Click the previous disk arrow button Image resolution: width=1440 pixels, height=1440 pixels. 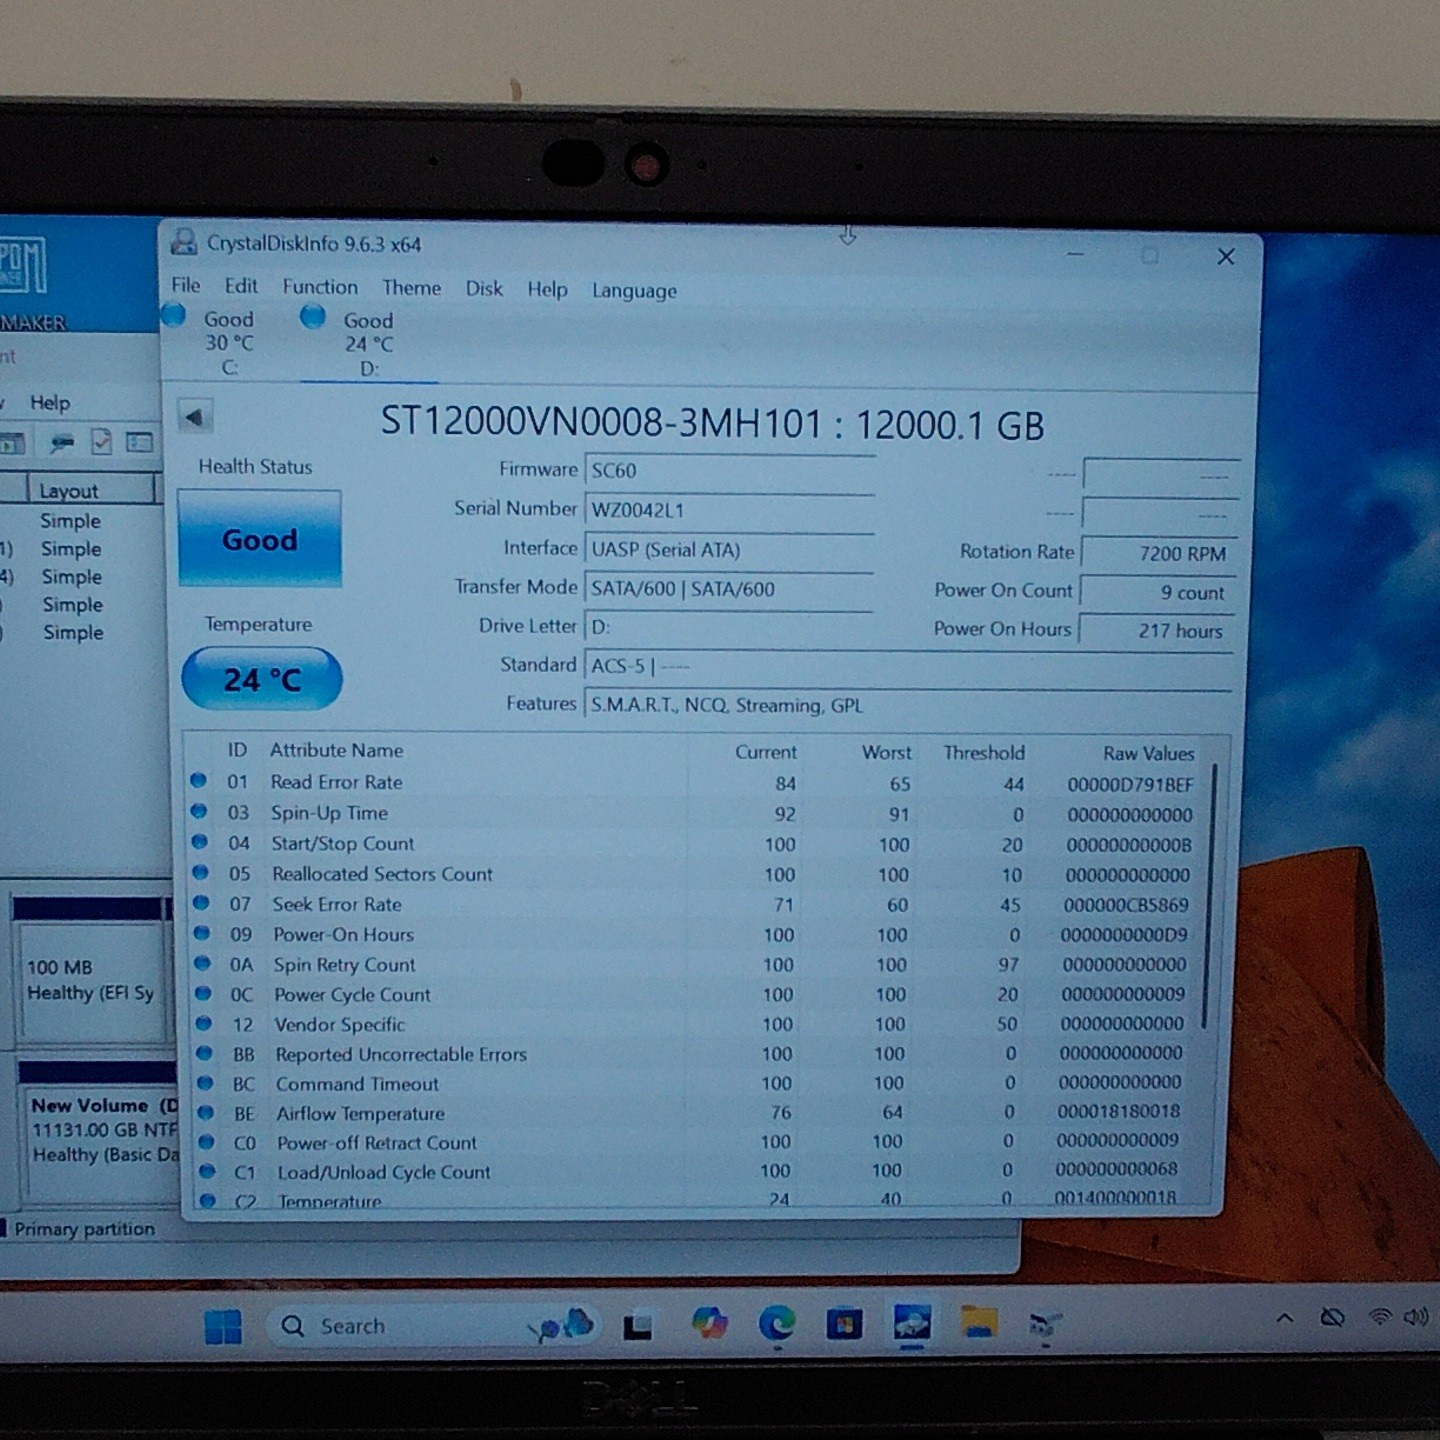pyautogui.click(x=195, y=417)
